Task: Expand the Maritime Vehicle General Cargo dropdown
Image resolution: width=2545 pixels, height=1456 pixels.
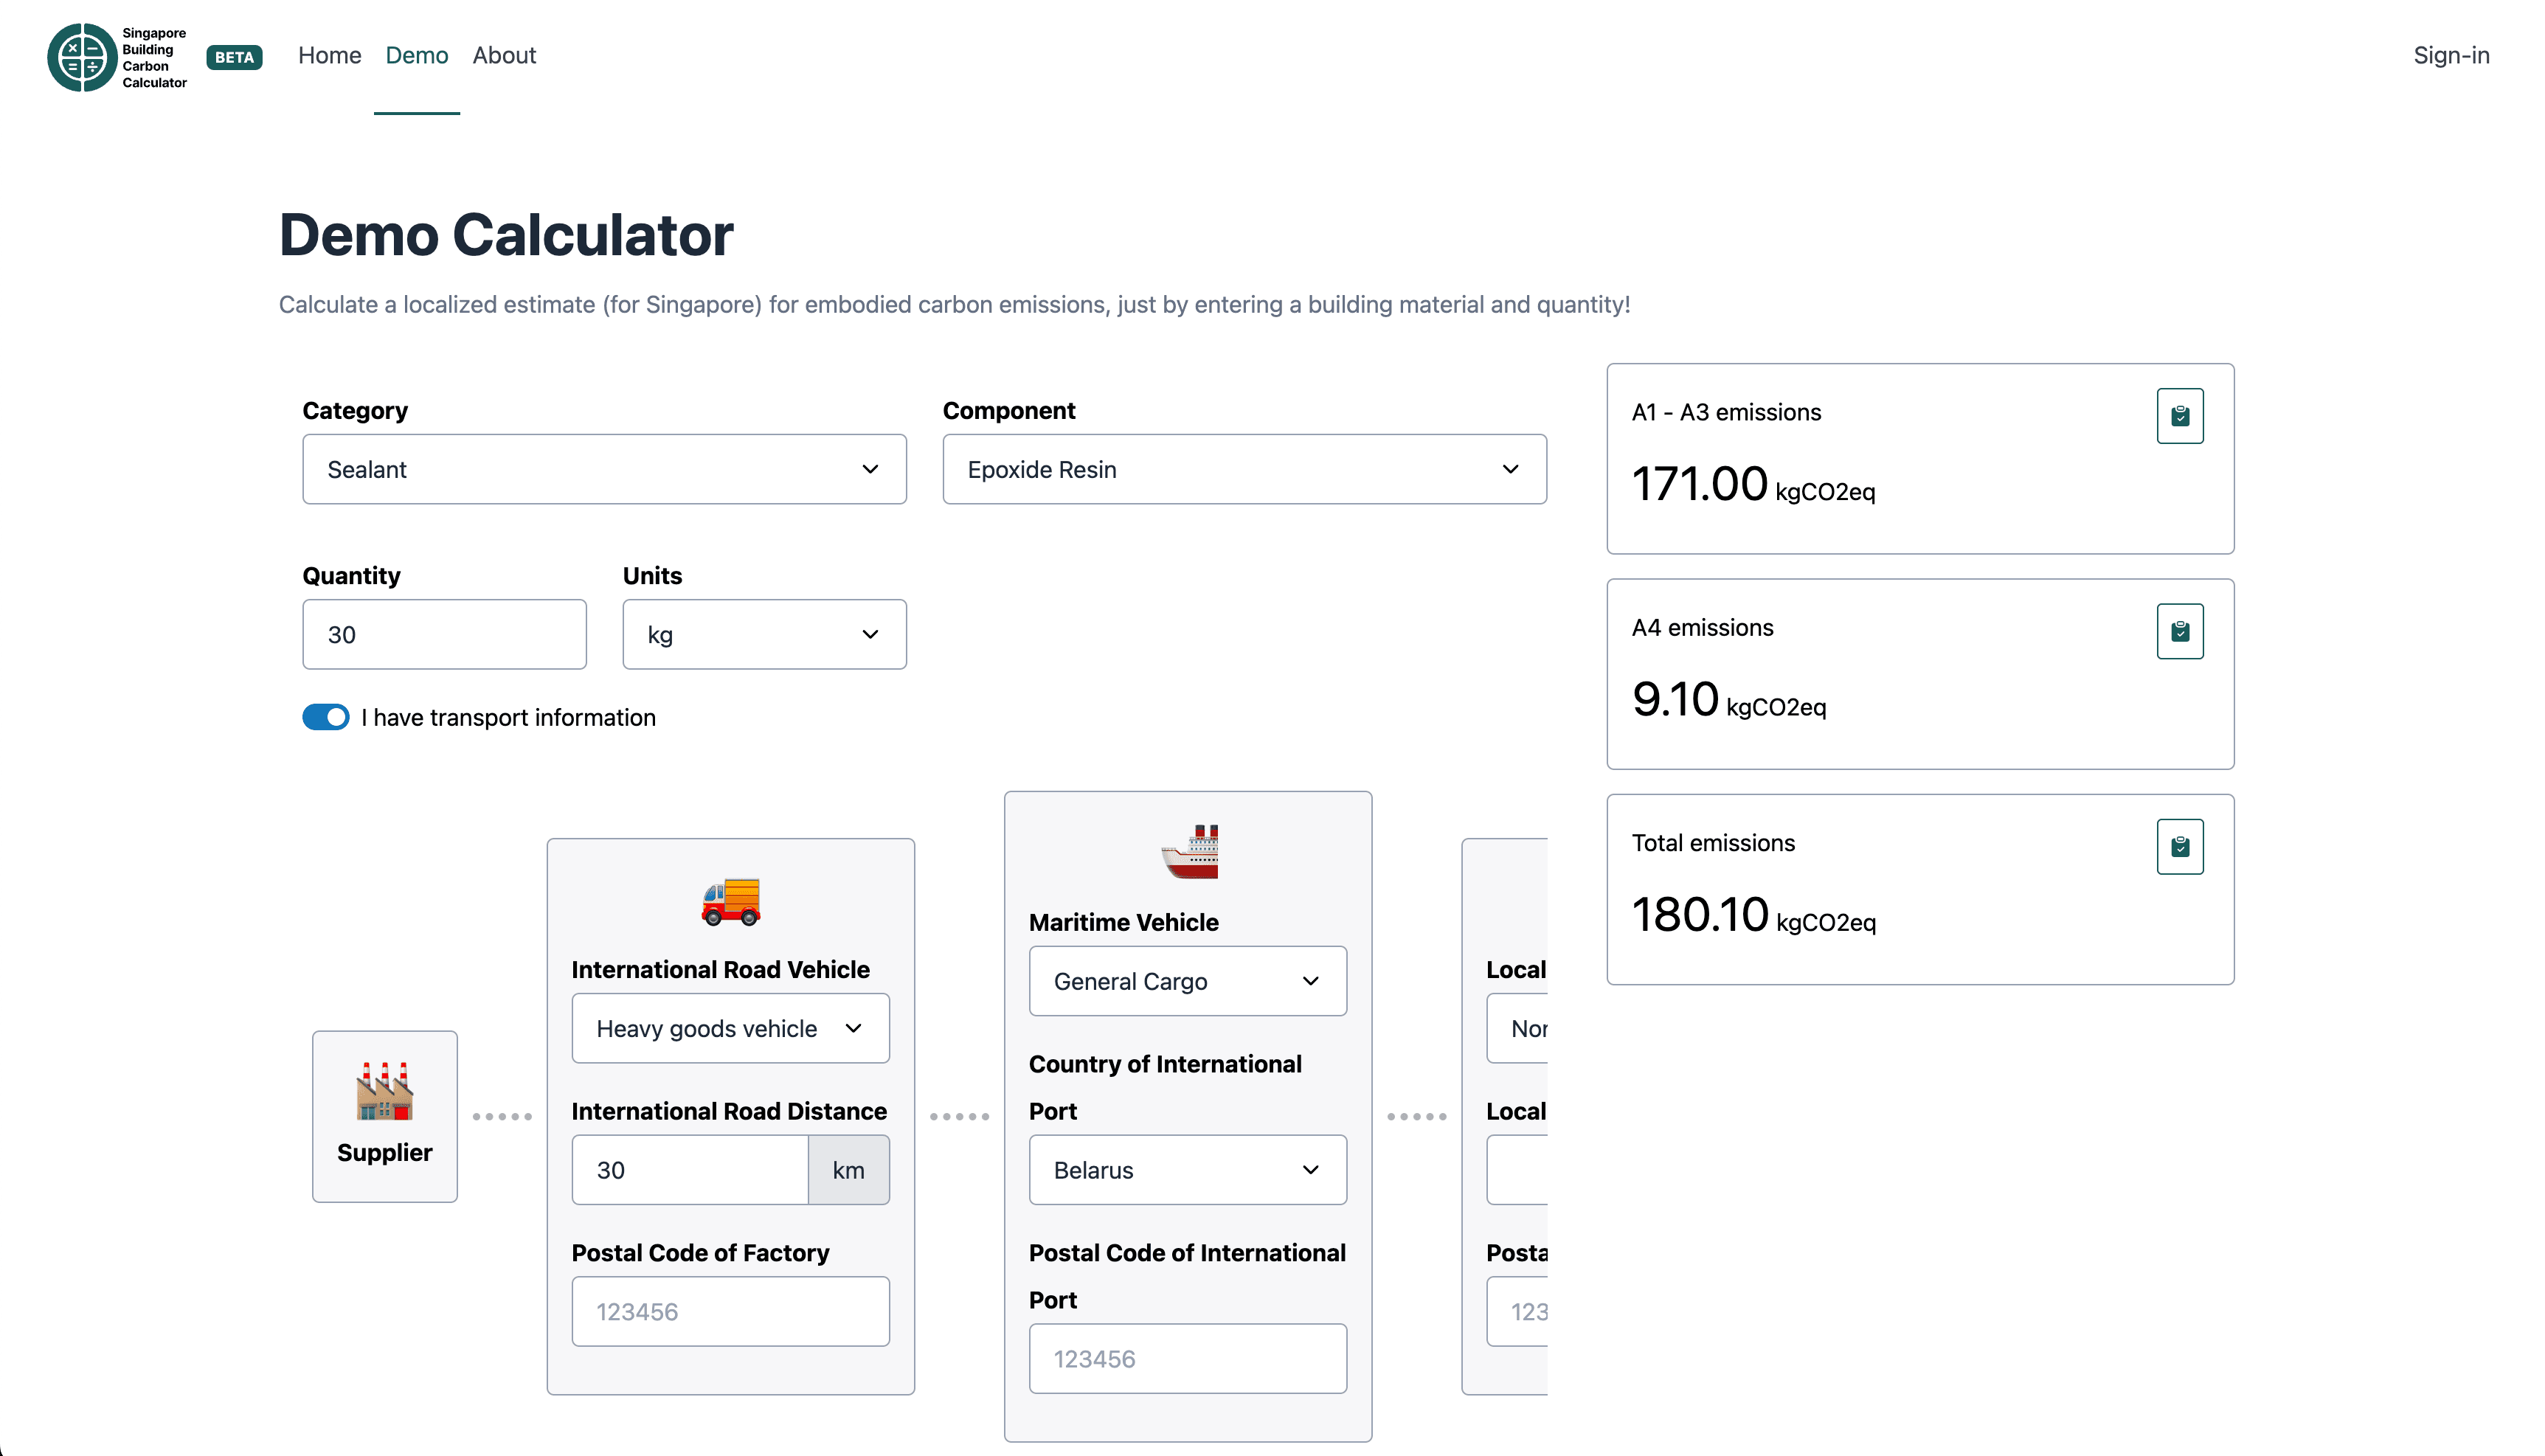Action: [x=1187, y=981]
